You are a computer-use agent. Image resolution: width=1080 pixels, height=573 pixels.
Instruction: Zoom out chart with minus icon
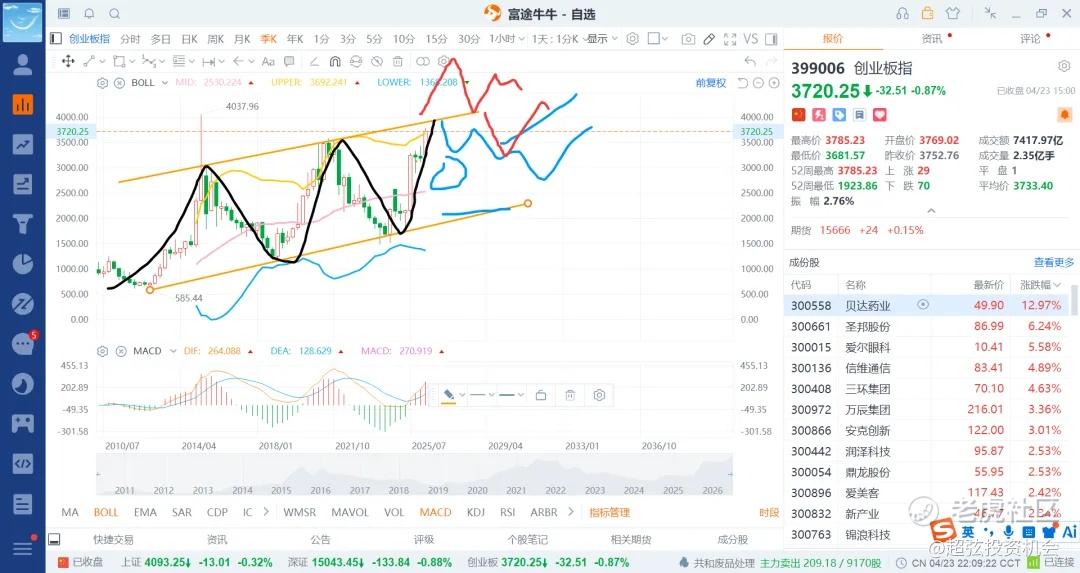coord(758,83)
